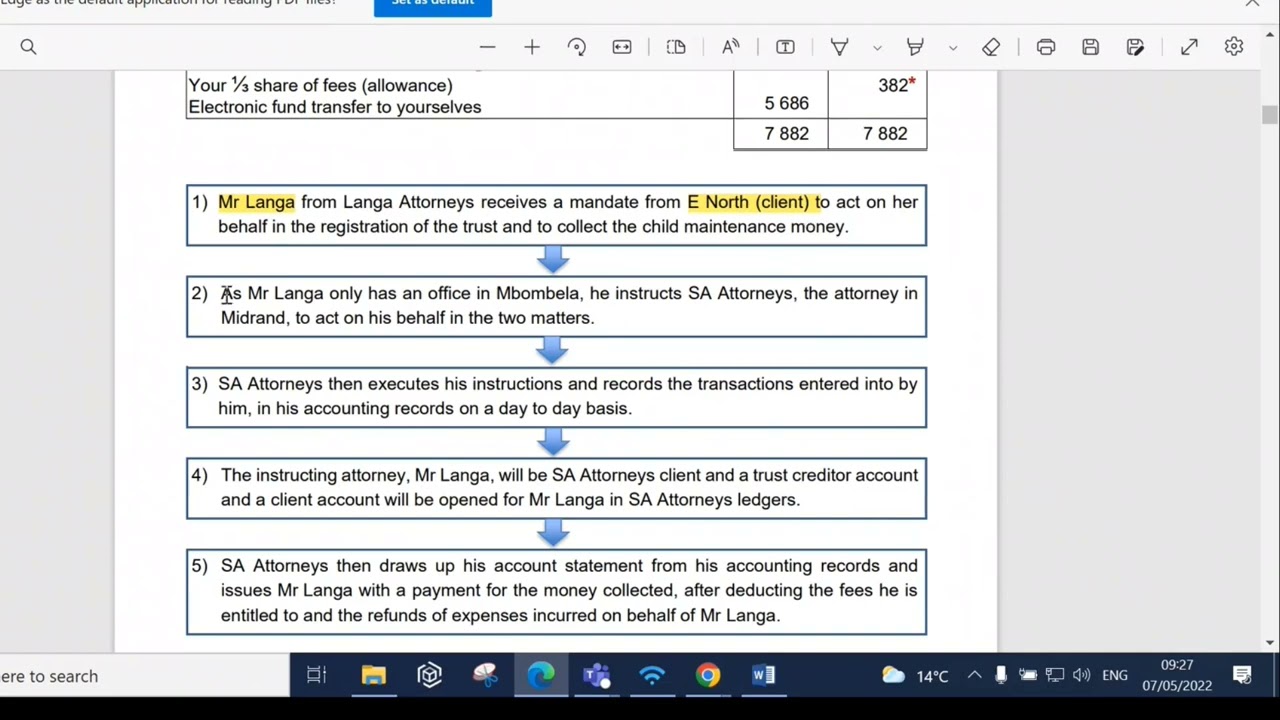
Task: Open Microsoft Teams from the taskbar
Action: point(597,676)
